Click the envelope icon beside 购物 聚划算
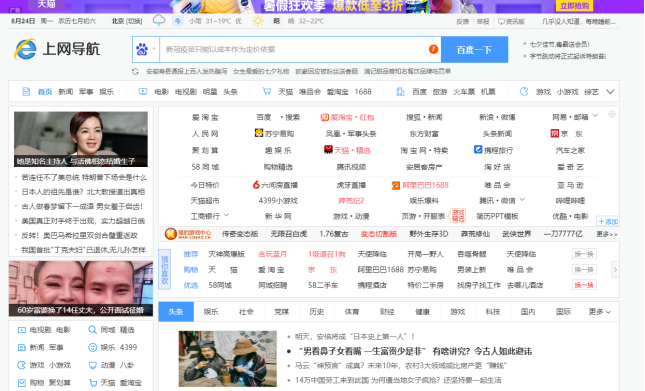The width and height of the screenshot is (645, 391). (x=21, y=383)
